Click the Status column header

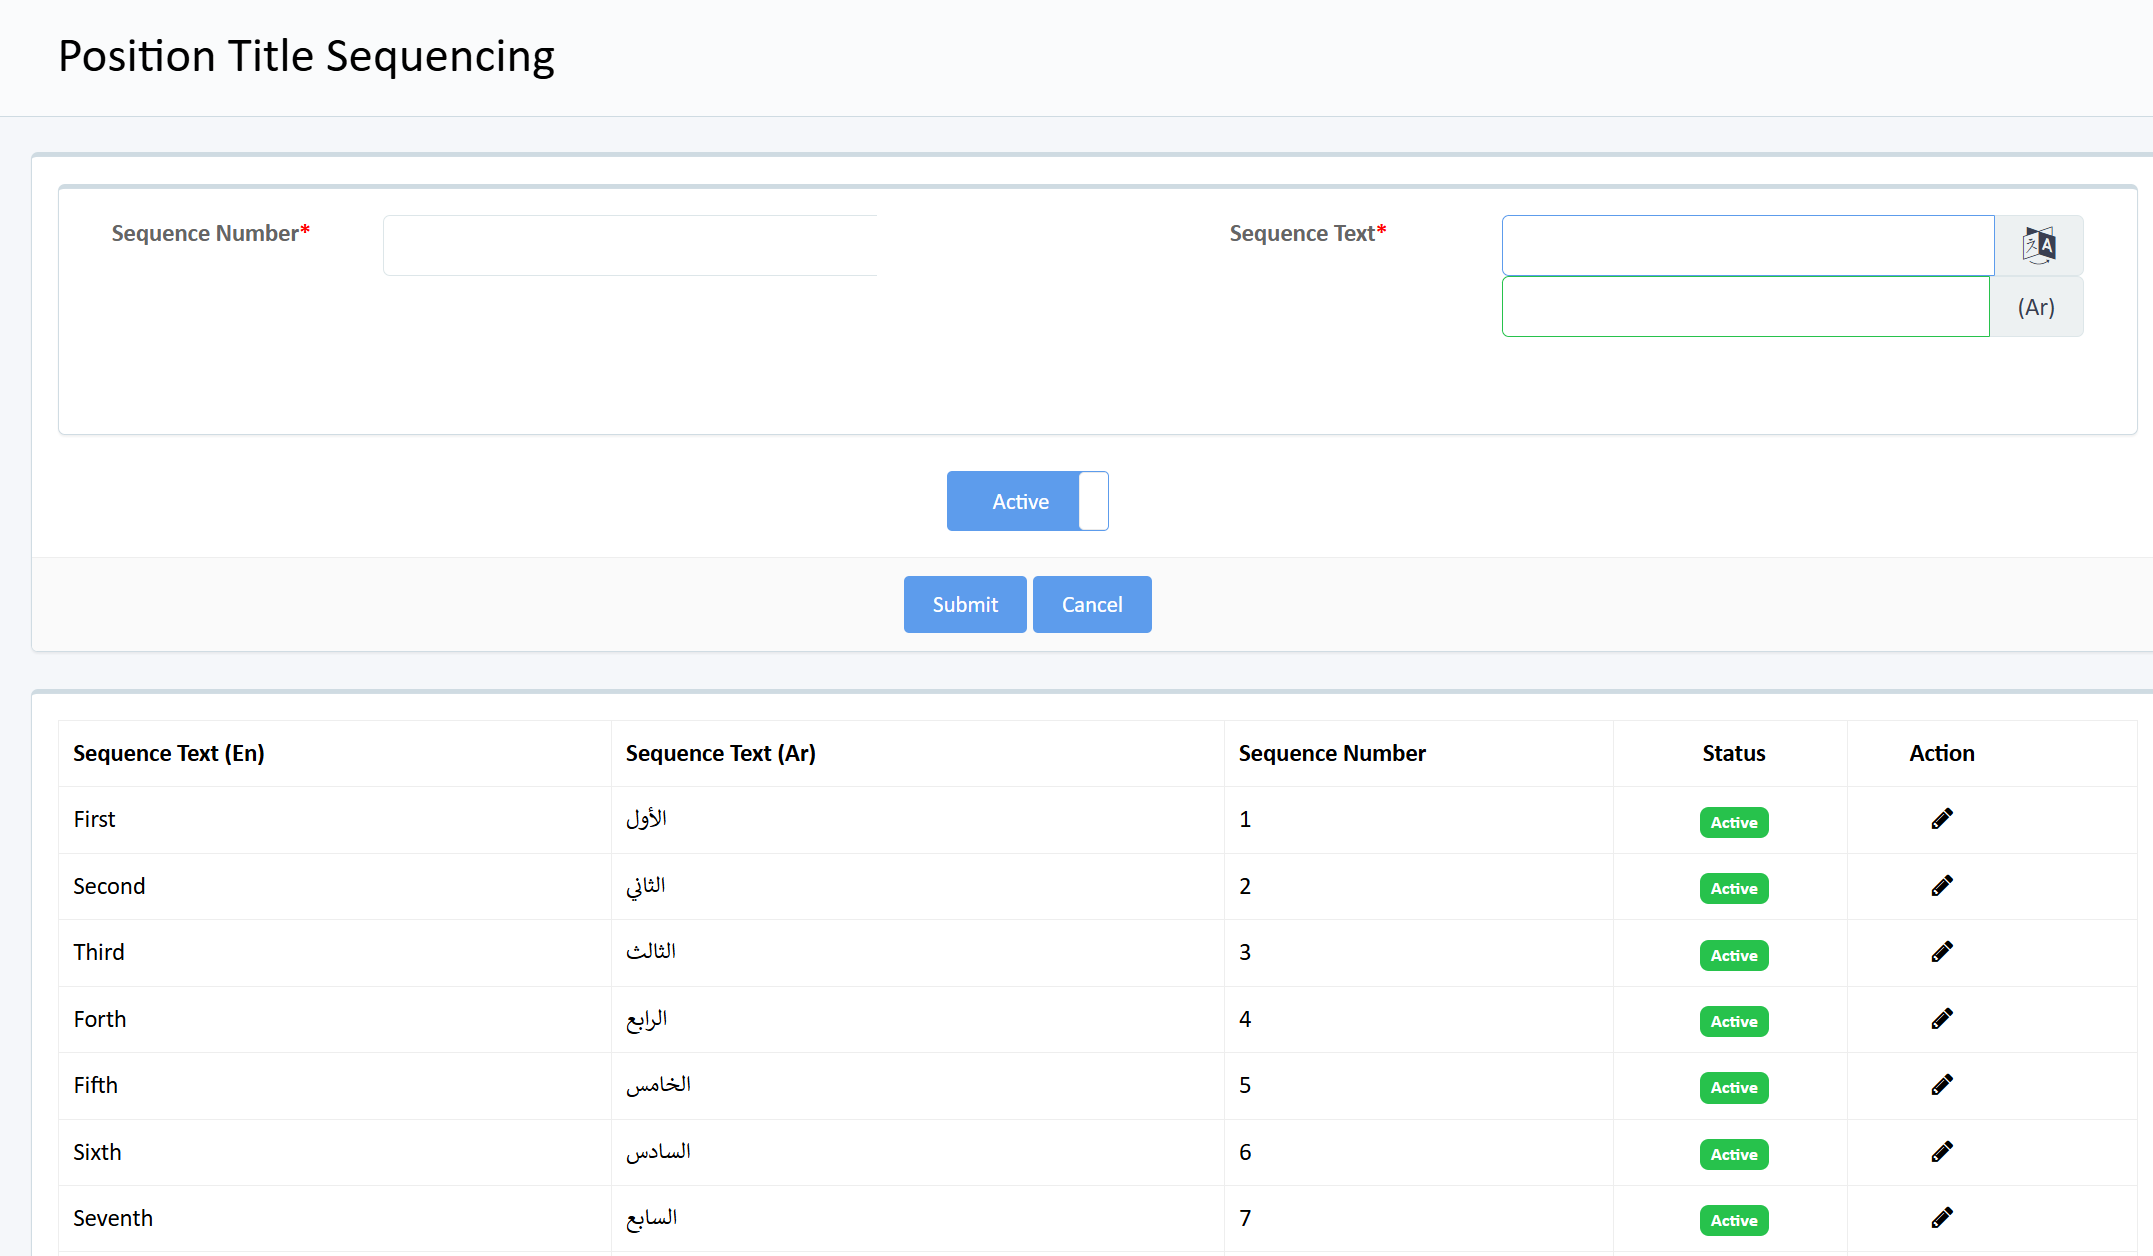[1733, 753]
